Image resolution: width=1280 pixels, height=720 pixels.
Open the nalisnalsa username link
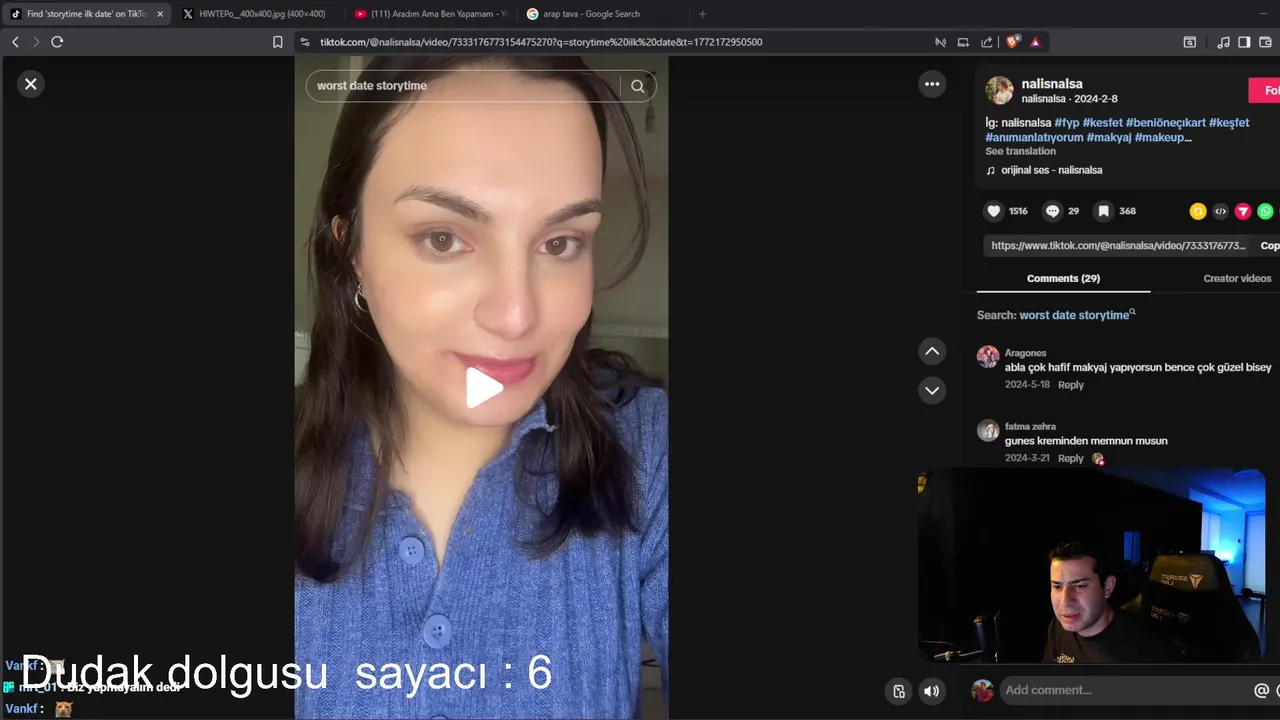coord(1051,84)
